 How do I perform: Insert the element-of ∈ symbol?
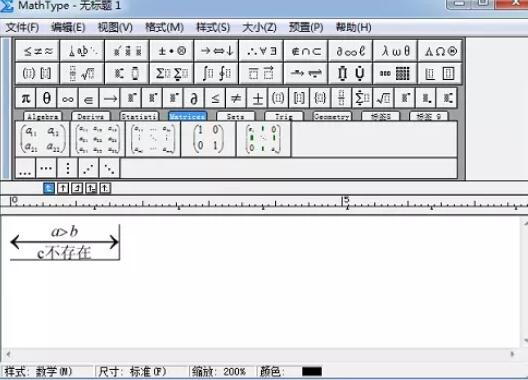point(89,98)
